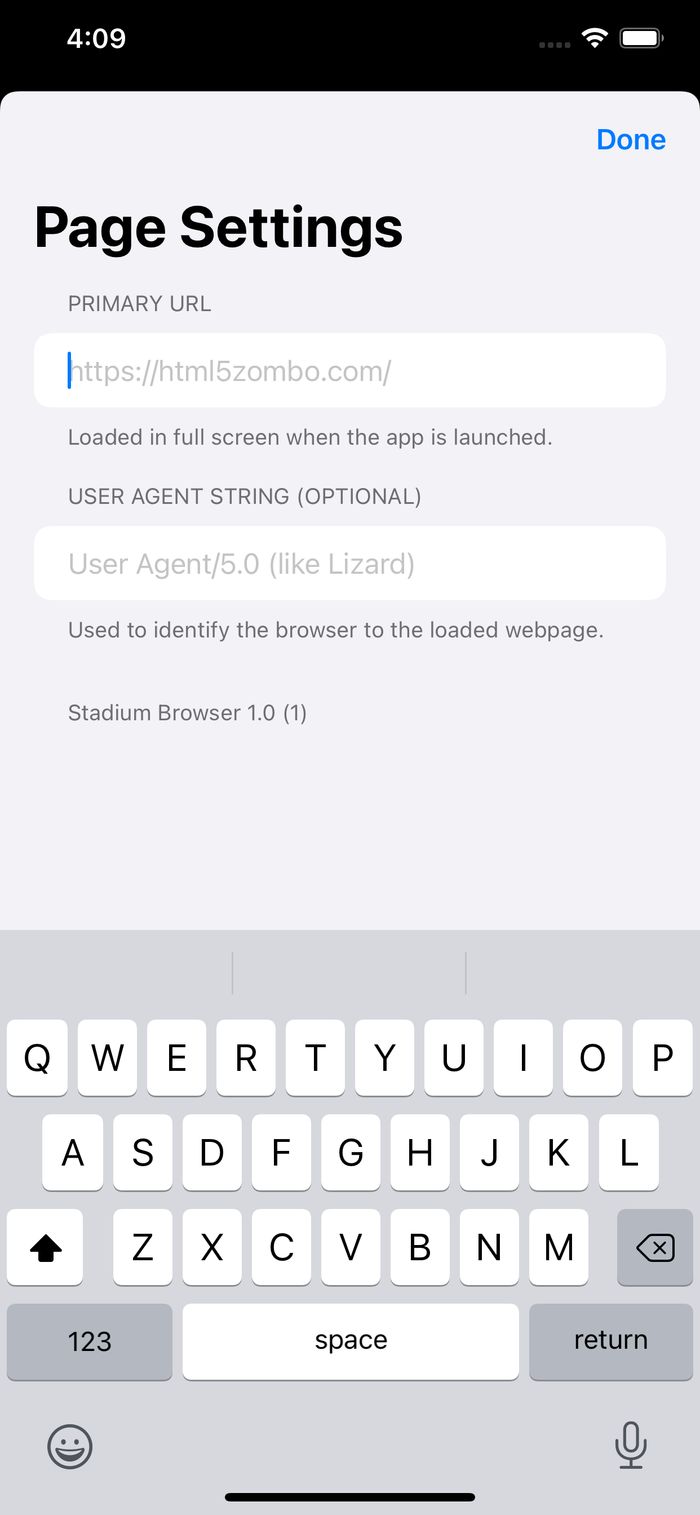Screen dimensions: 700x1515
Task: Activate the microphone dictation icon
Action: [630, 1445]
